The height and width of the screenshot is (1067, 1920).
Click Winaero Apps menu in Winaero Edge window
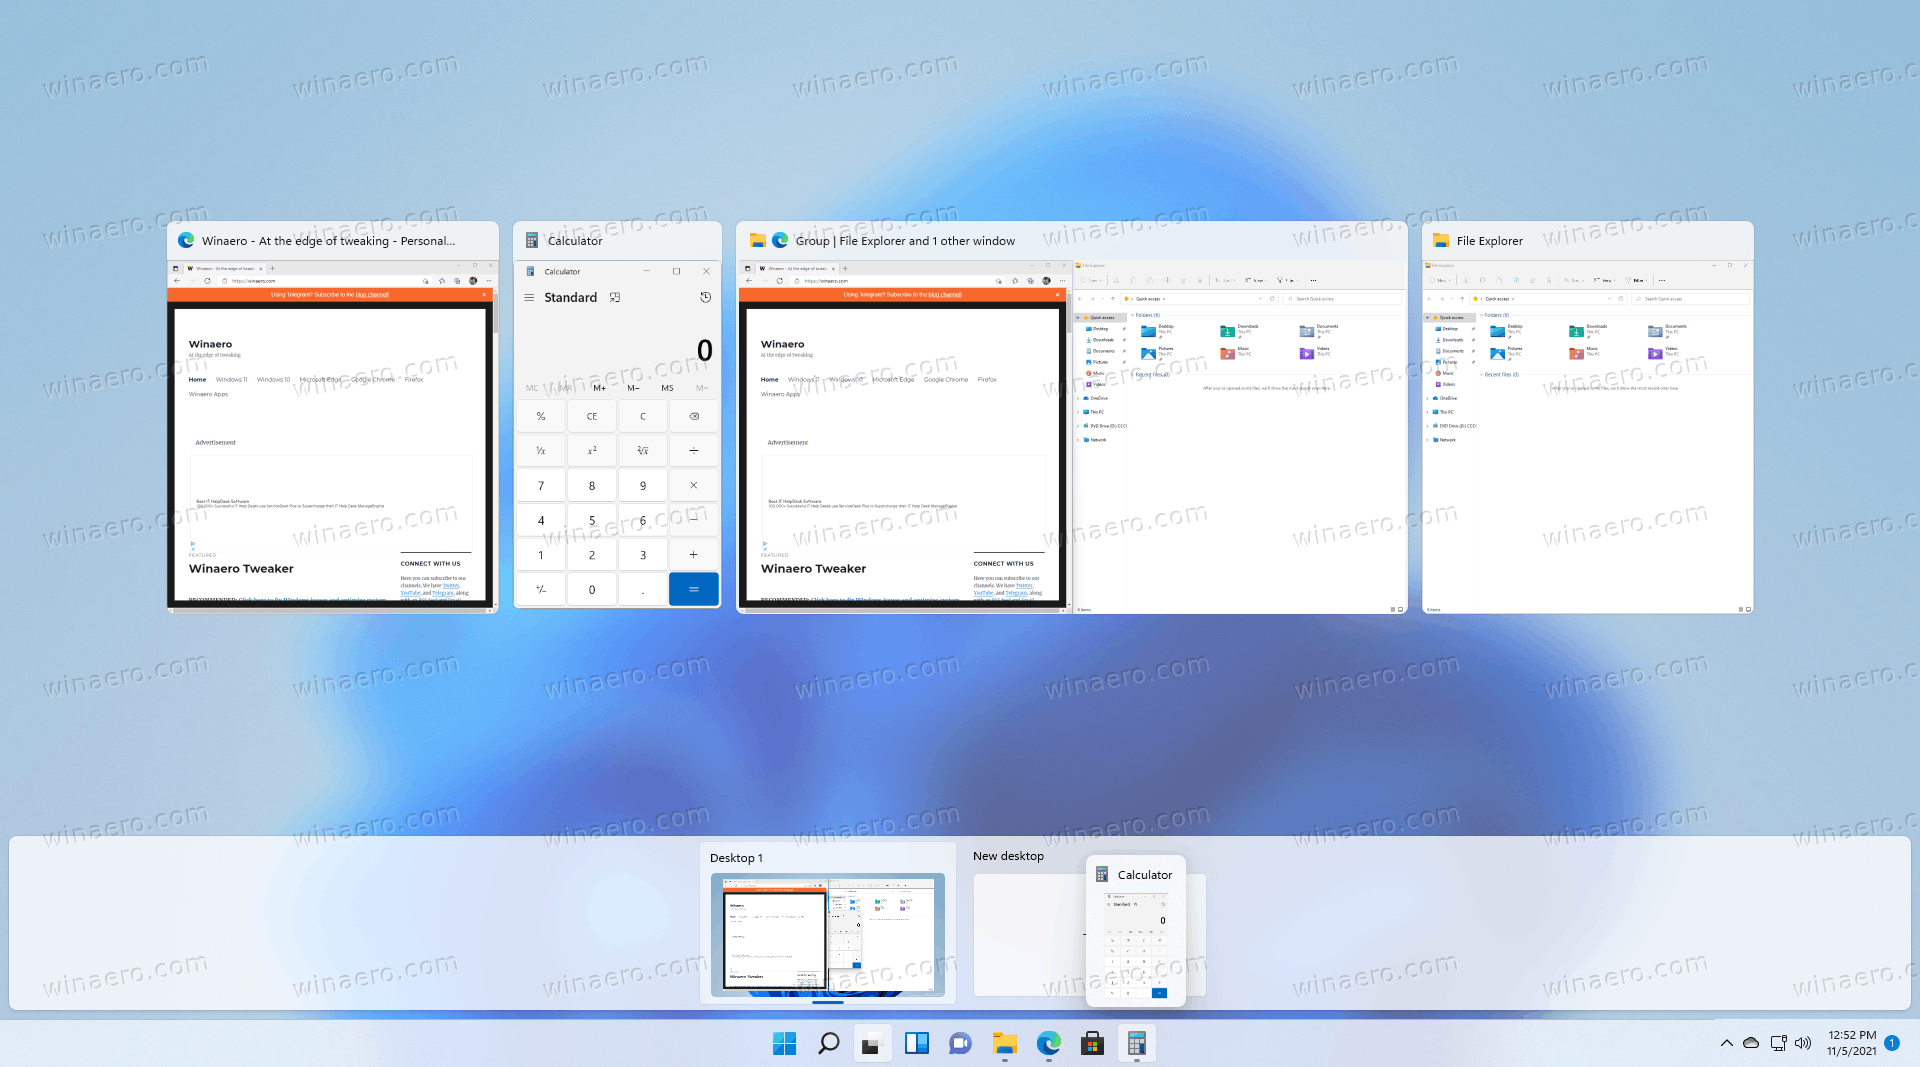coord(208,394)
